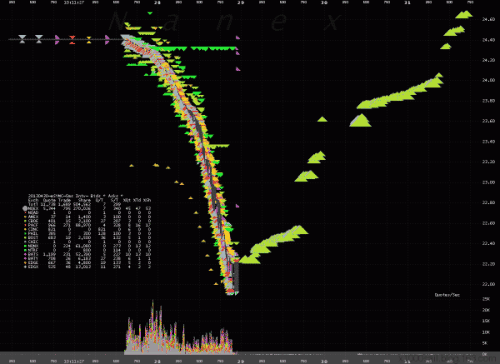The height and width of the screenshot is (364, 500).
Task: Click the EDGX legend marker at bottom row
Action: (x=25, y=267)
